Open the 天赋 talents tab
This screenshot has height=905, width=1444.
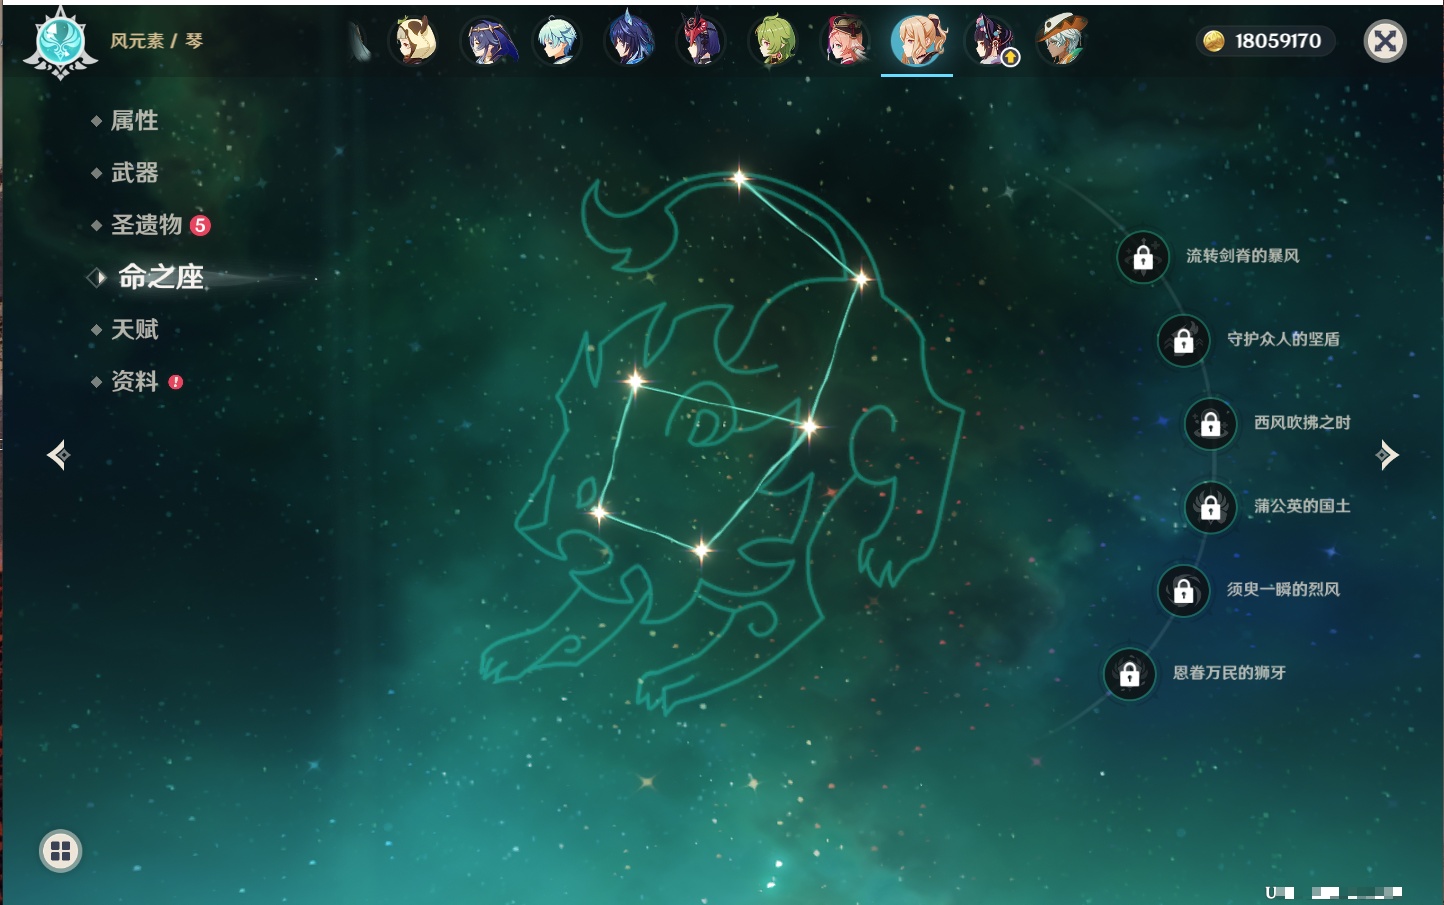[134, 329]
